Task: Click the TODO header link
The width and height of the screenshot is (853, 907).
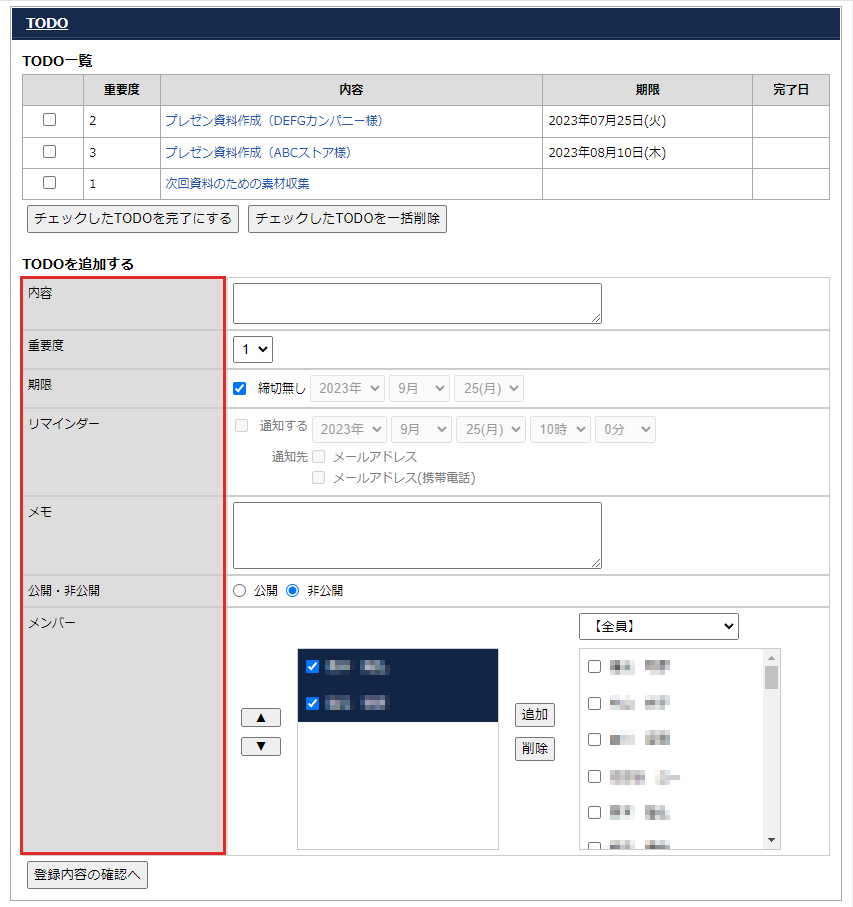Action: (47, 23)
